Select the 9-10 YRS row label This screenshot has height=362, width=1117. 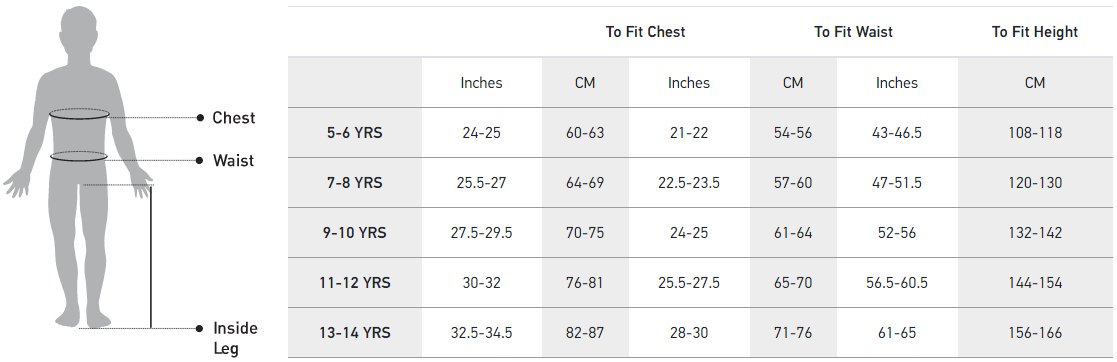coord(354,232)
